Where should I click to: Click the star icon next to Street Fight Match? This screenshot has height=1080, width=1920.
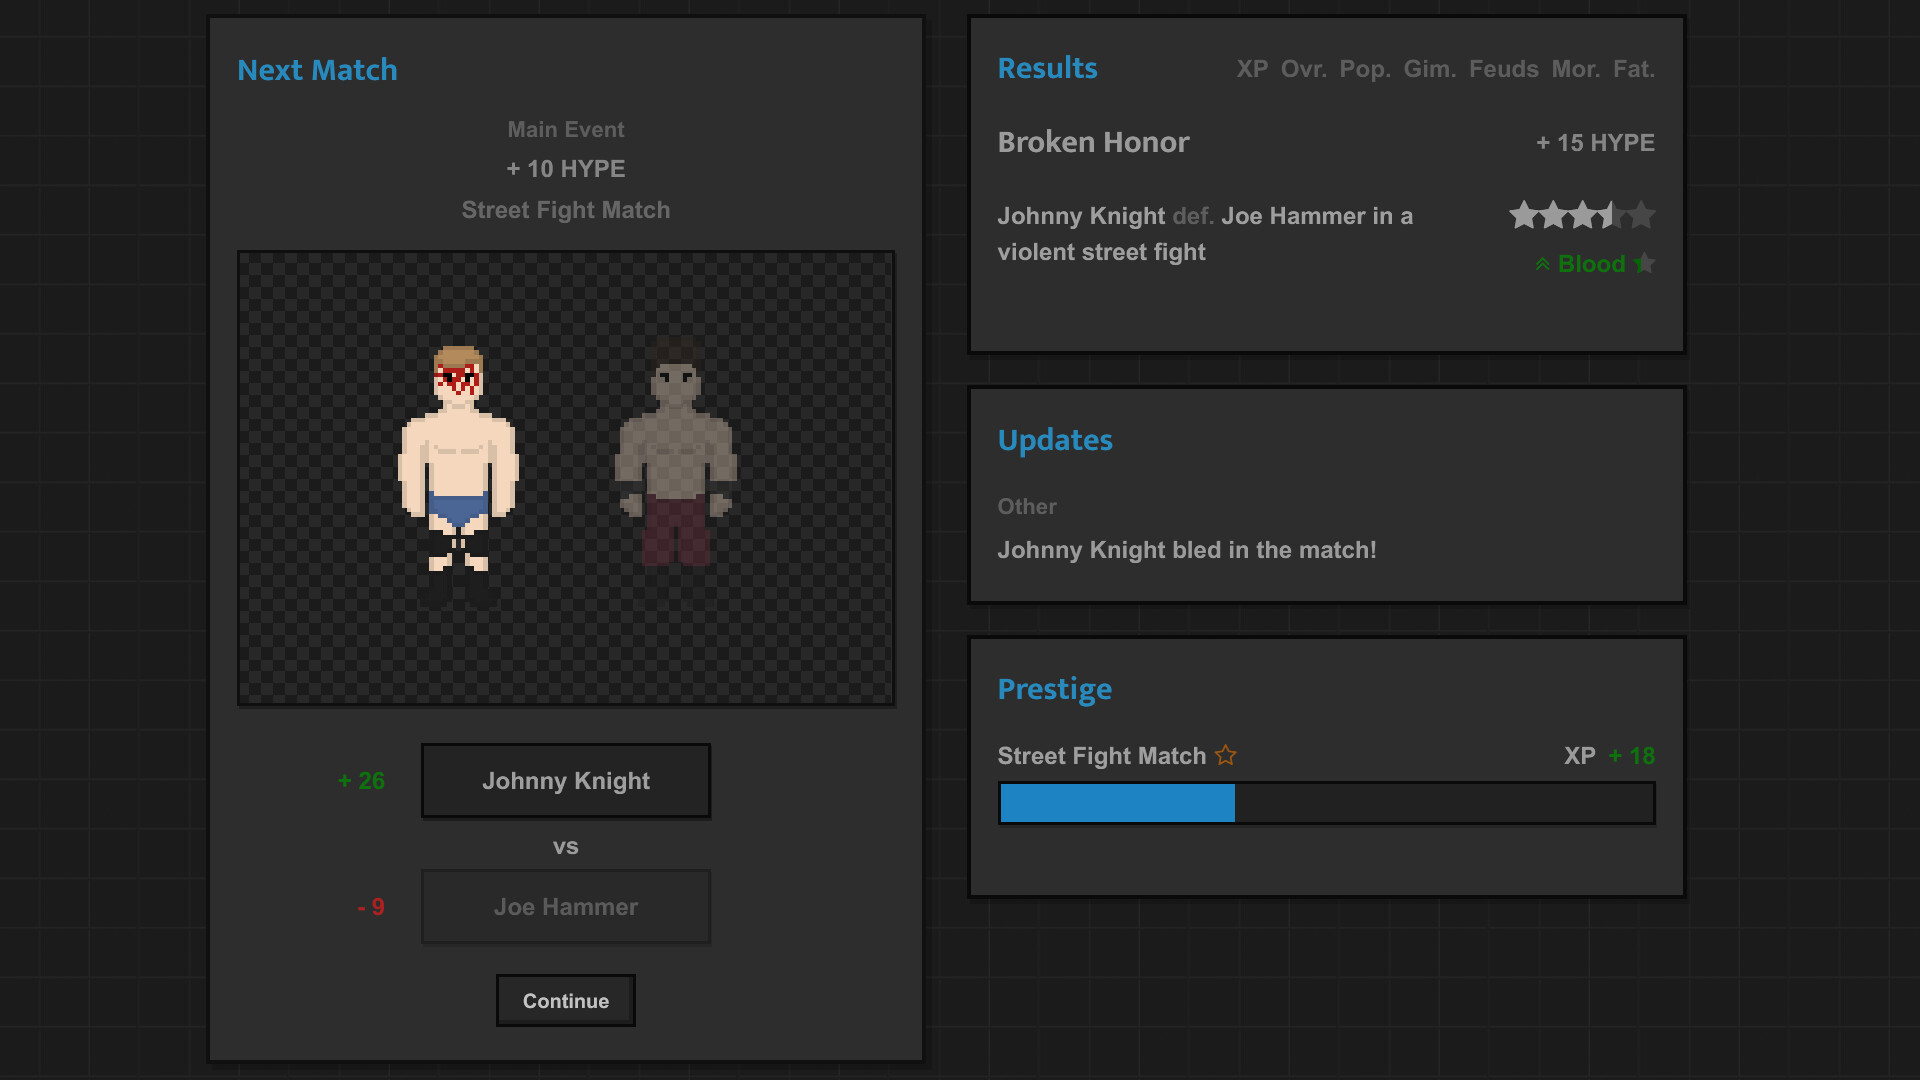(1225, 756)
